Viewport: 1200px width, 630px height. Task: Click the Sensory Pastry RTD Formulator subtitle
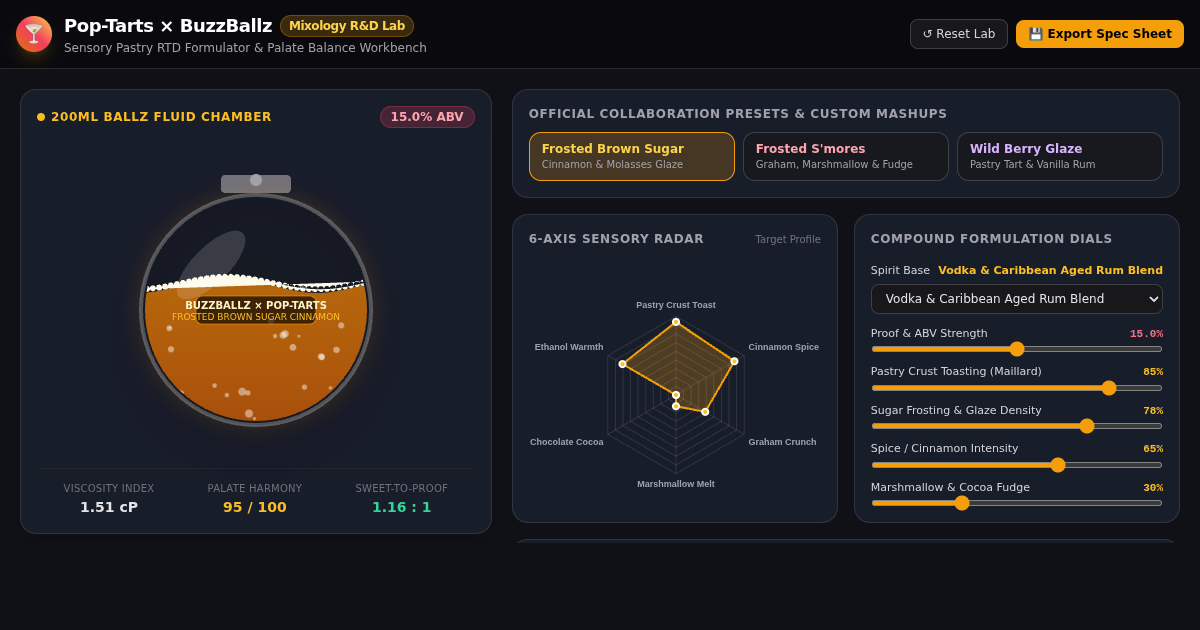pyautogui.click(x=245, y=48)
